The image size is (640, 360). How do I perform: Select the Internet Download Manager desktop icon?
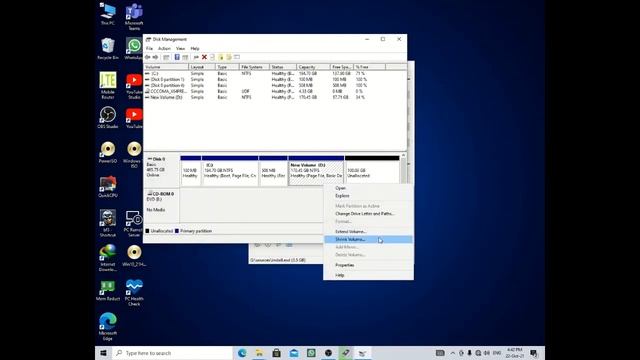tap(108, 258)
